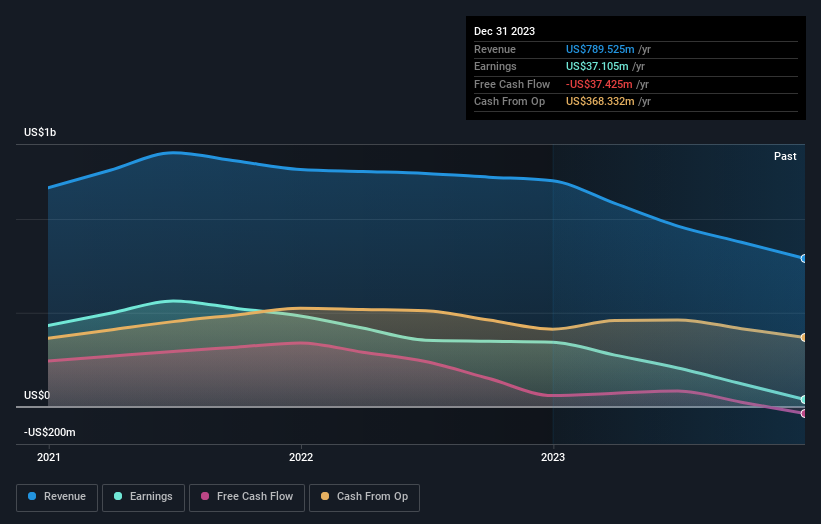821x524 pixels.
Task: Click the Free Cash Flow endpoint marker
Action: [x=804, y=414]
